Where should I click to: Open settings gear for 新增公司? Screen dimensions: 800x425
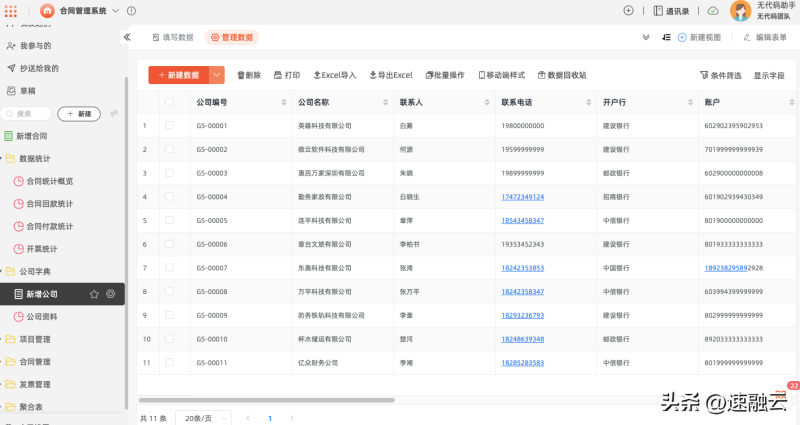tap(110, 294)
